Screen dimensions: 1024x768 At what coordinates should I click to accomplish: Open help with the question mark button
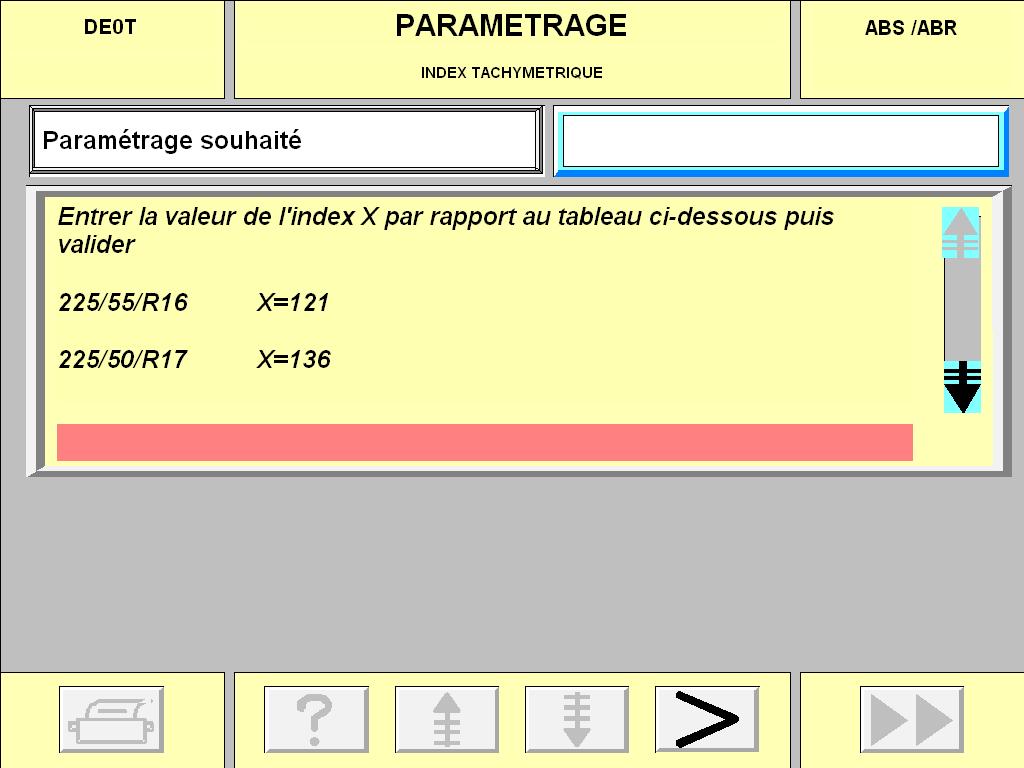tap(316, 718)
